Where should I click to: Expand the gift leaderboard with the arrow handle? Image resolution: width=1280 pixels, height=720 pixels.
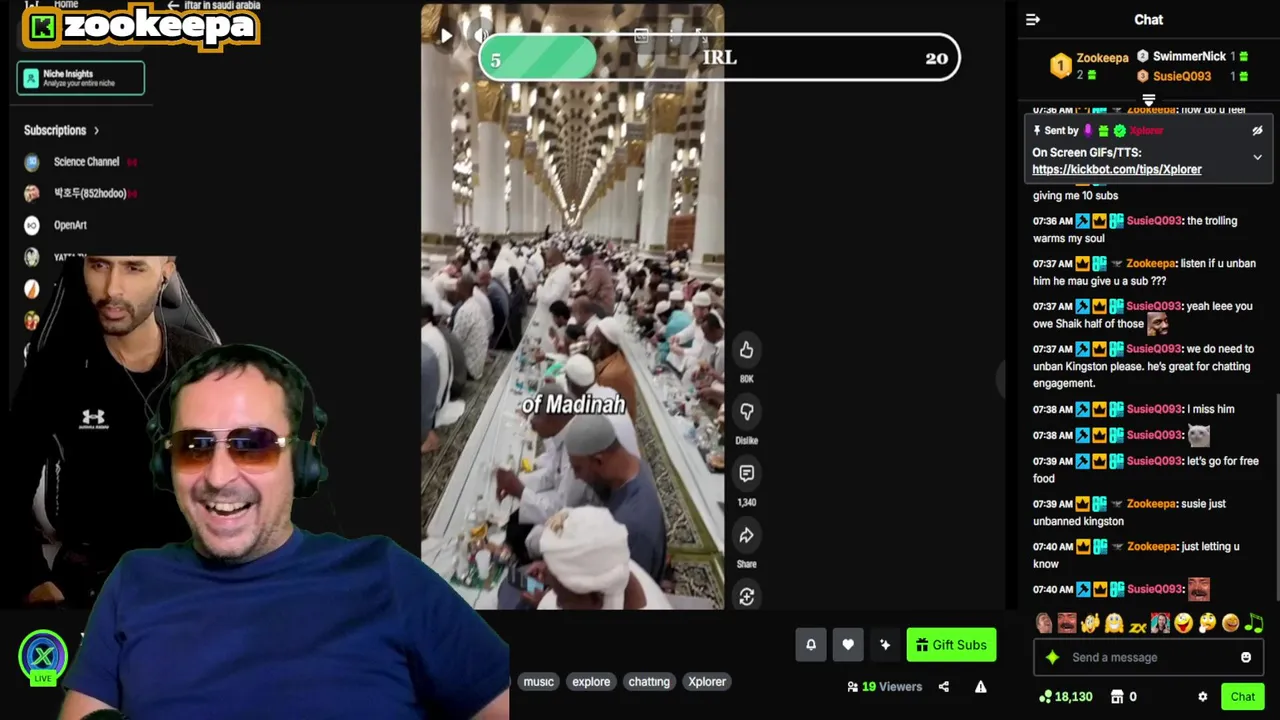tap(1149, 100)
